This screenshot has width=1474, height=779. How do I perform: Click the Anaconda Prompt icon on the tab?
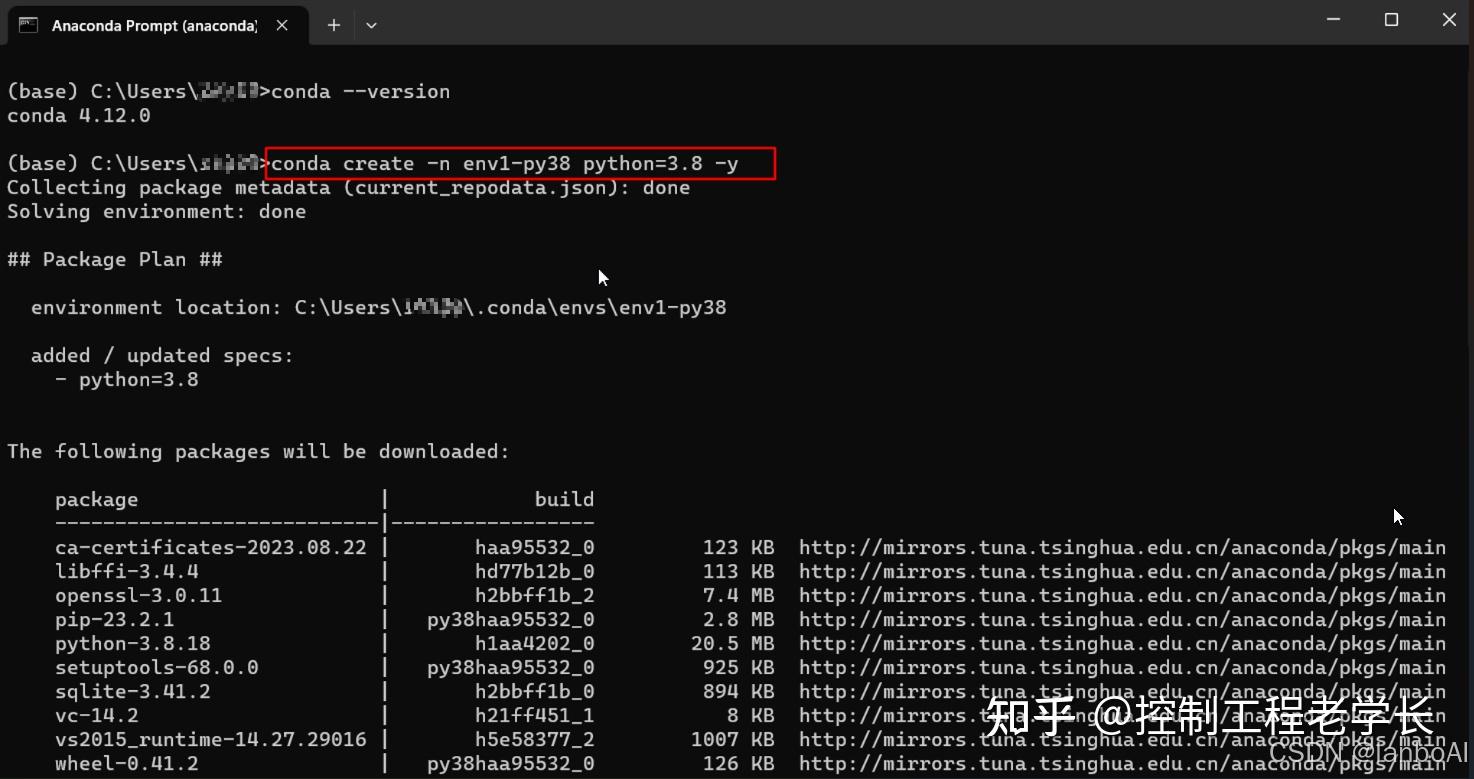coord(27,25)
